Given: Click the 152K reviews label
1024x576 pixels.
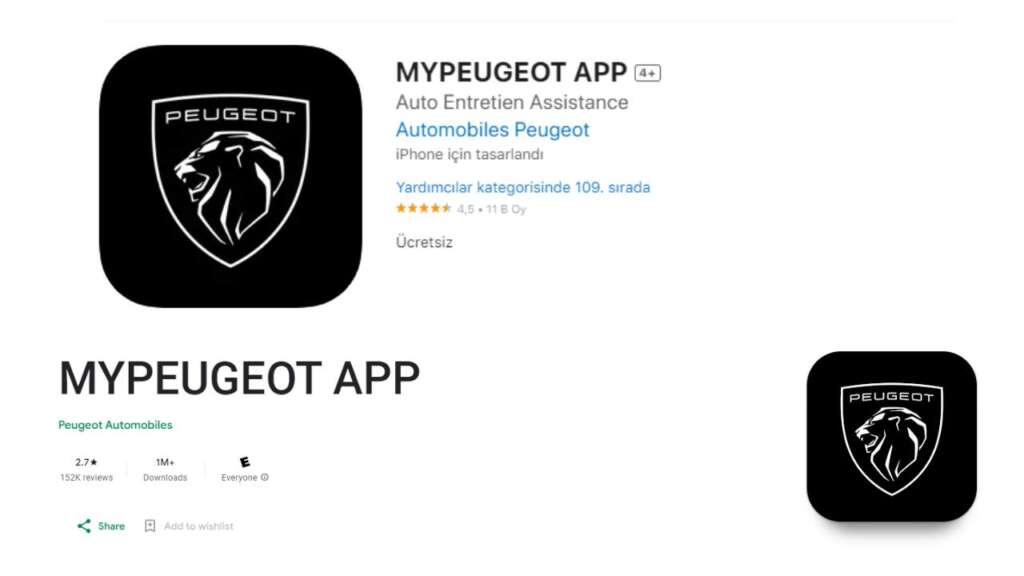Looking at the screenshot, I should [86, 478].
